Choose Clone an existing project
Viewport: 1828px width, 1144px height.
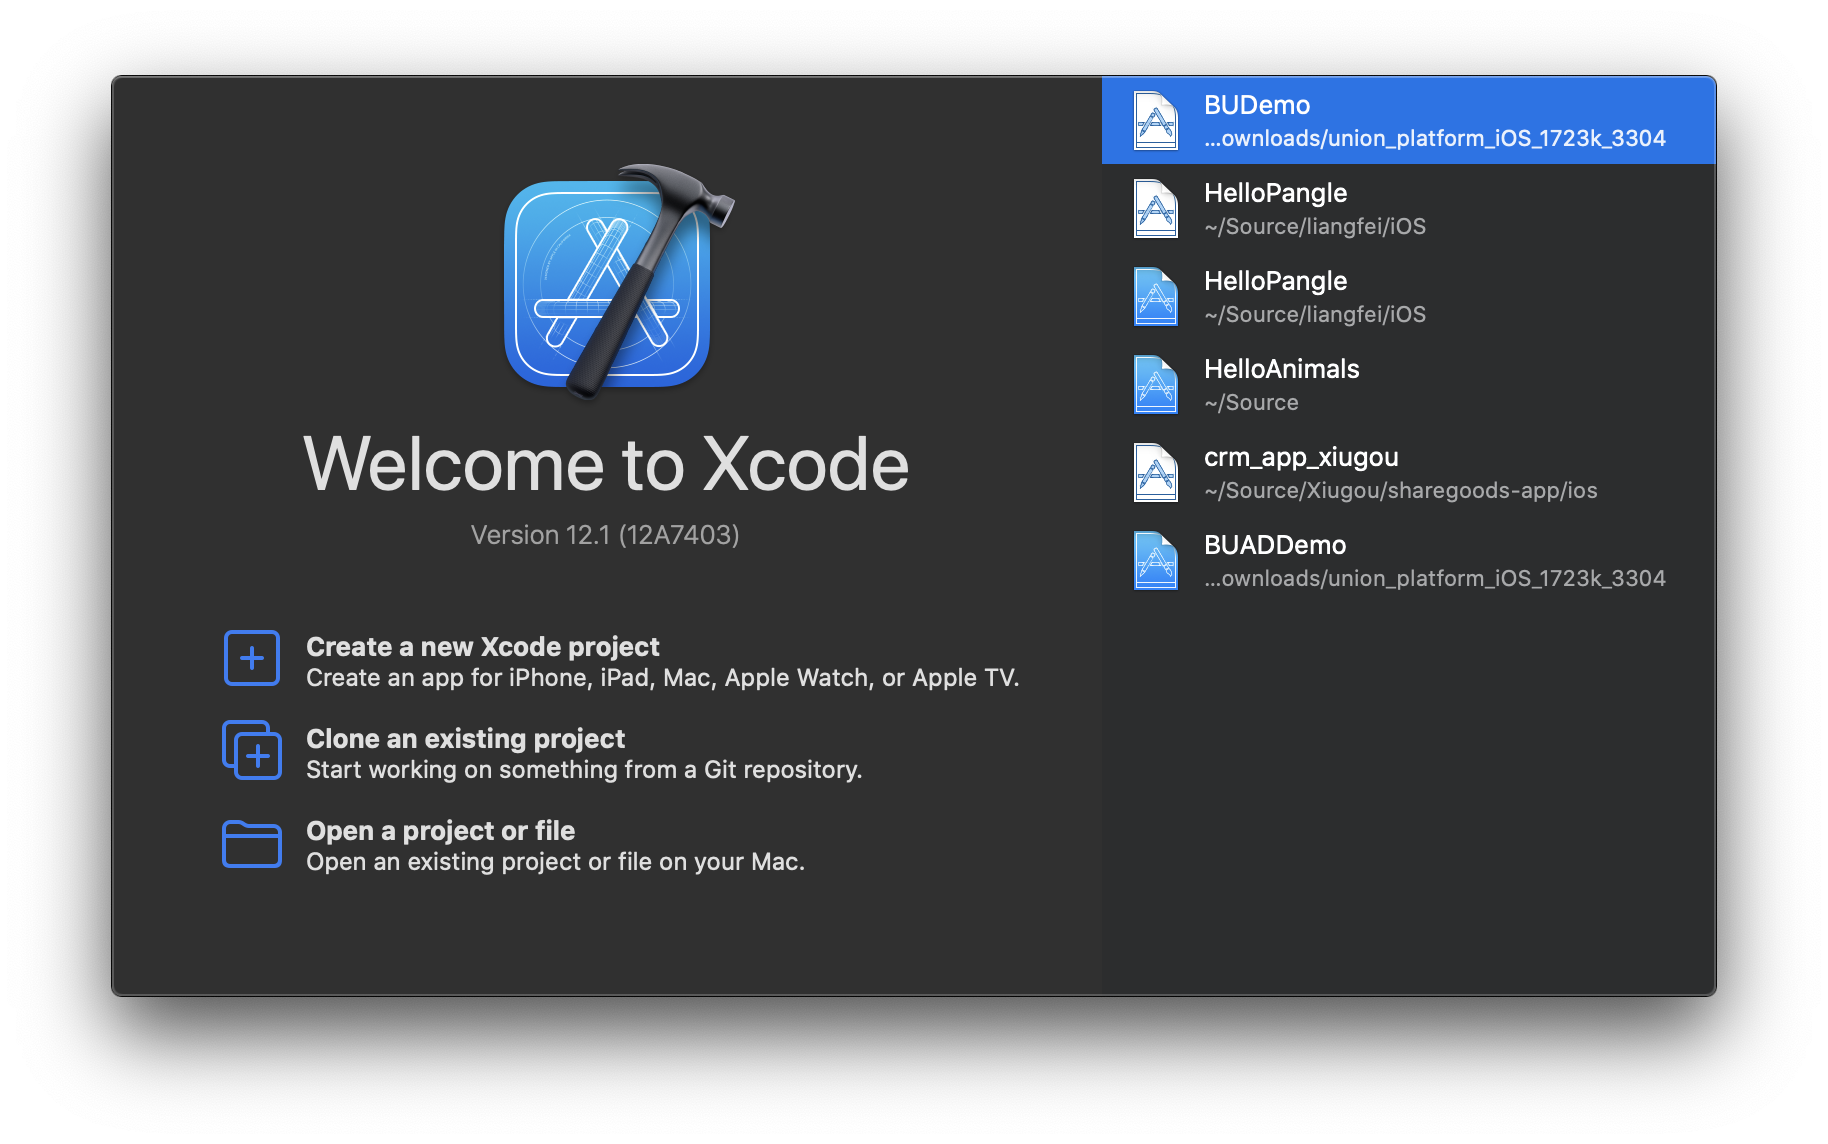(x=465, y=739)
